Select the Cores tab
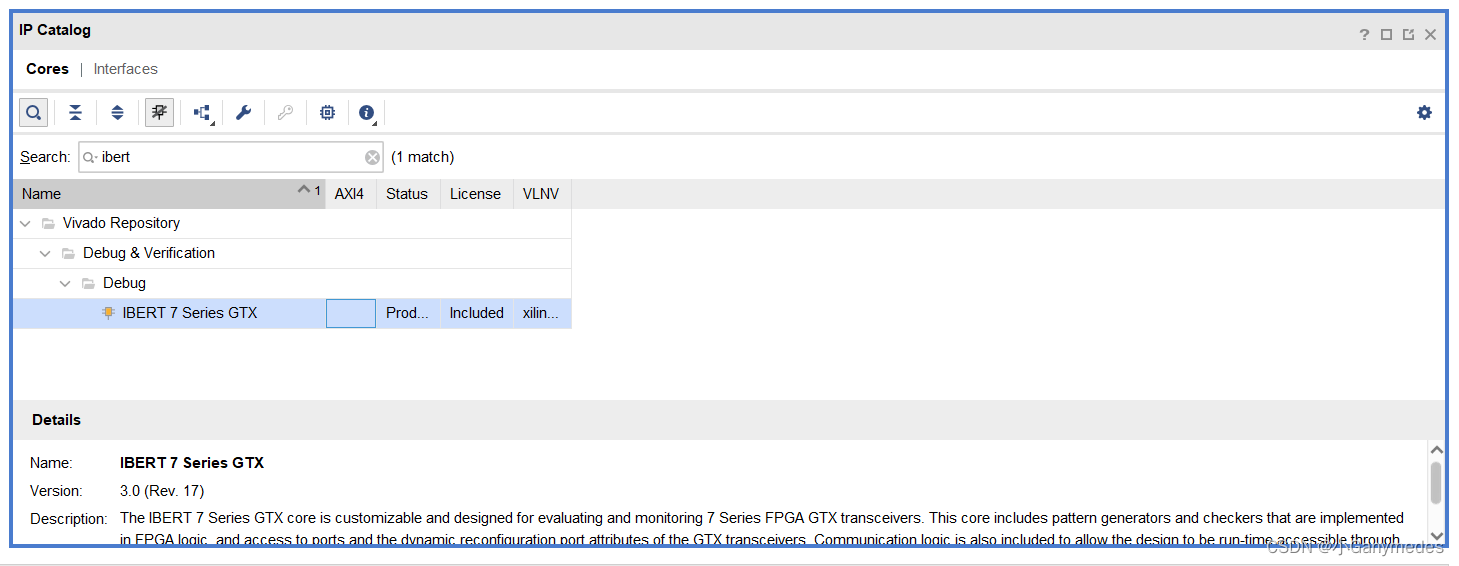The height and width of the screenshot is (566, 1459). [47, 69]
